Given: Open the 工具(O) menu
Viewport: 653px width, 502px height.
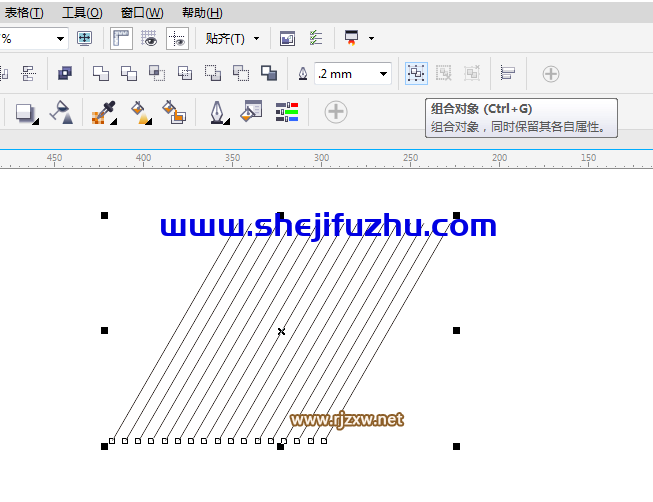Looking at the screenshot, I should 82,13.
